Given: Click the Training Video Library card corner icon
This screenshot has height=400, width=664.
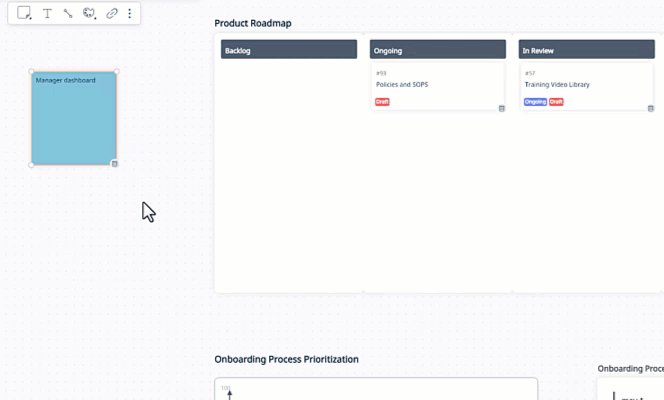Looking at the screenshot, I should tap(651, 108).
